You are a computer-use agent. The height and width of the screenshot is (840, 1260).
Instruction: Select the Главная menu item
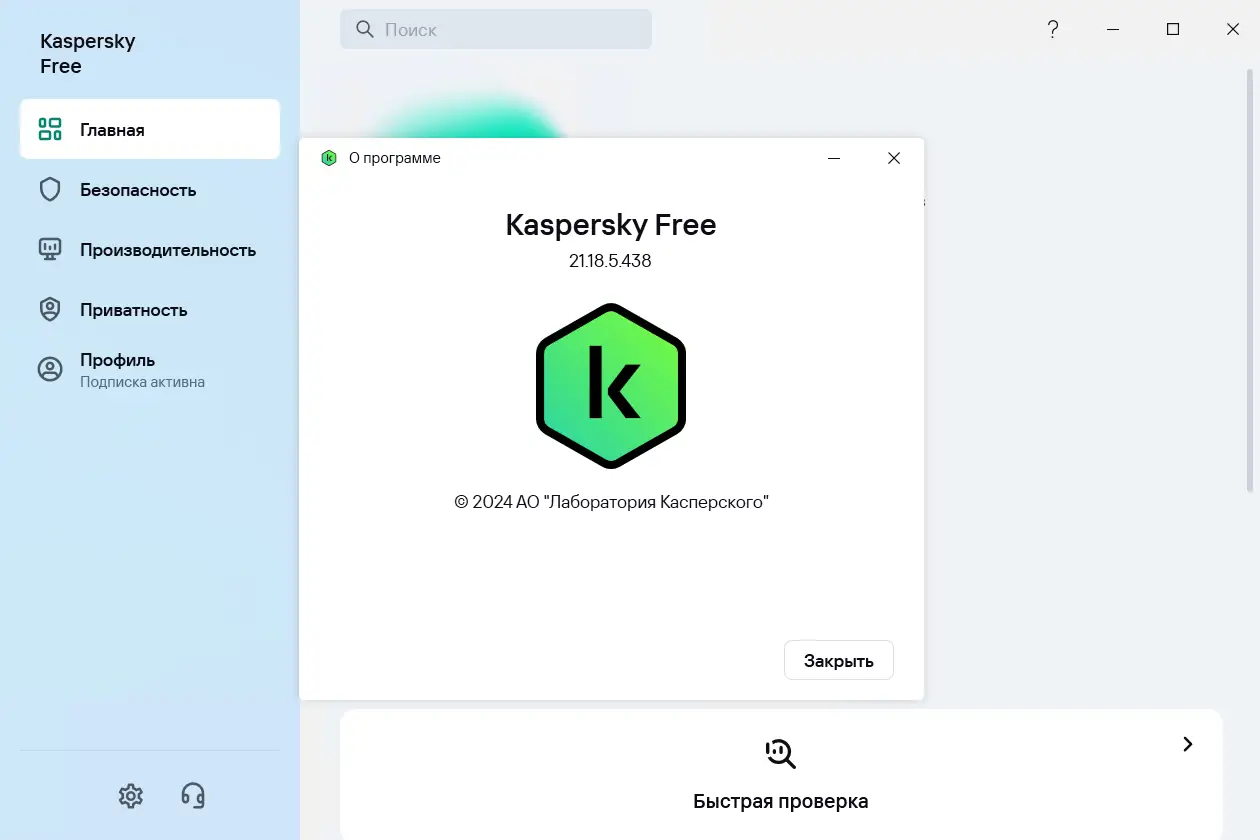[x=113, y=129]
